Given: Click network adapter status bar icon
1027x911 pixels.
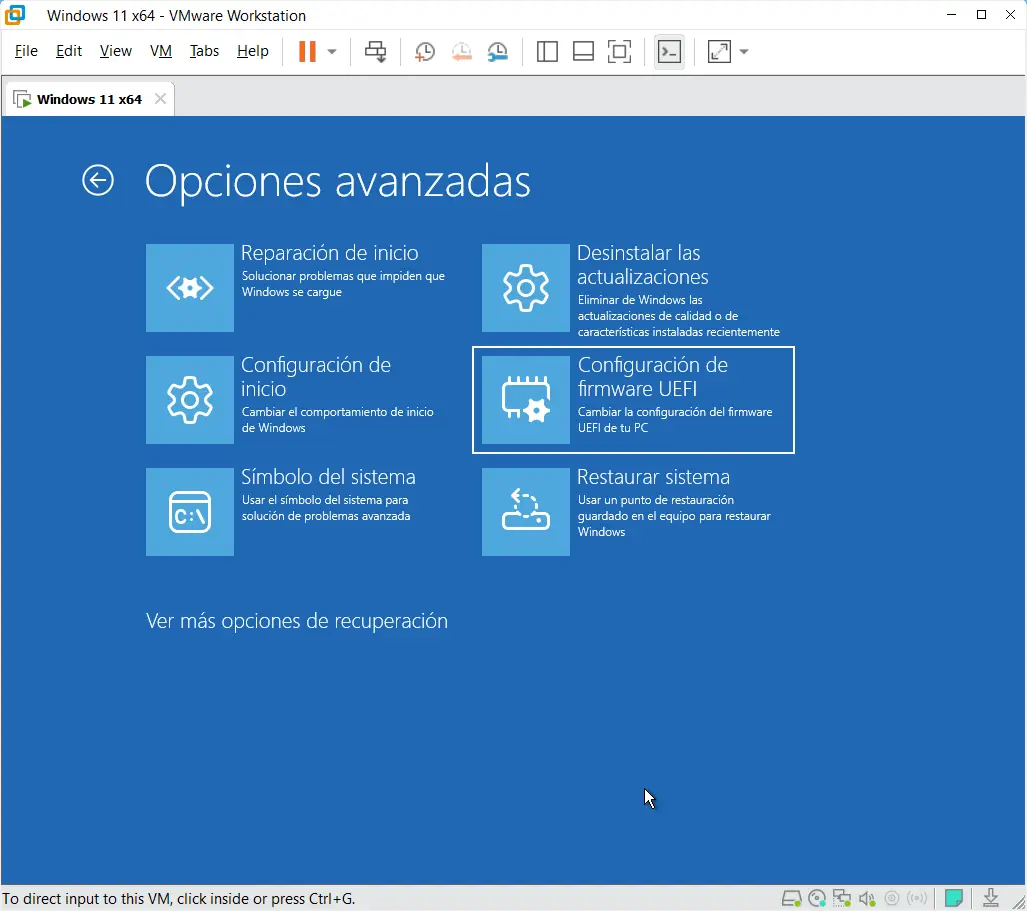Looking at the screenshot, I should [x=842, y=898].
